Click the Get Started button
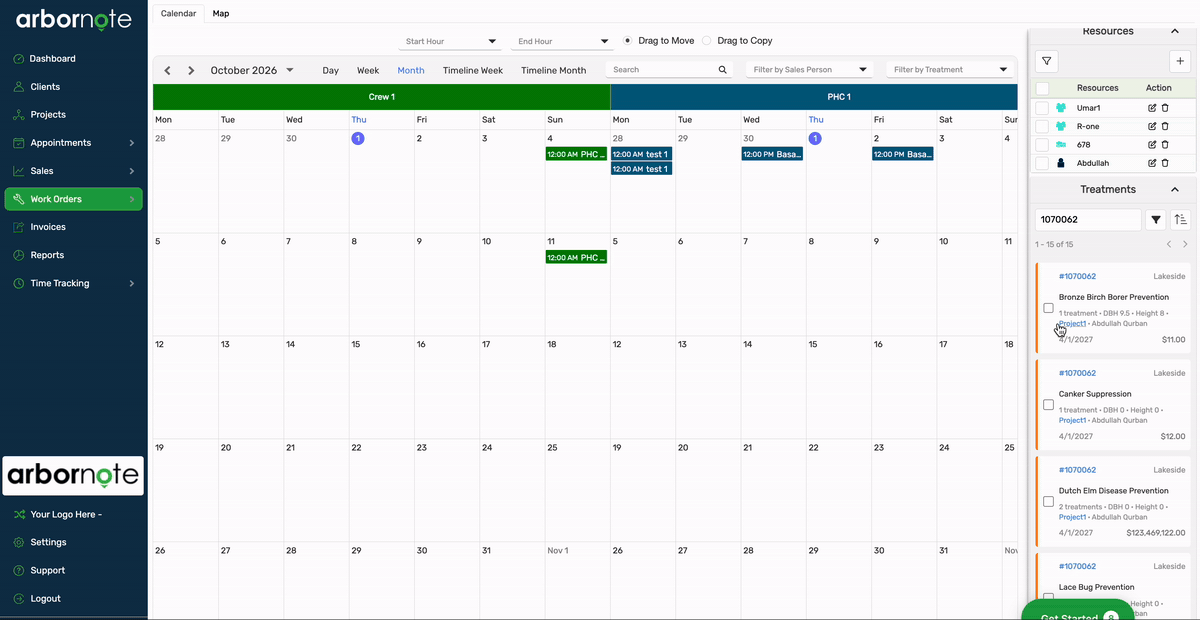Viewport: 1200px width, 620px height. point(1075,611)
